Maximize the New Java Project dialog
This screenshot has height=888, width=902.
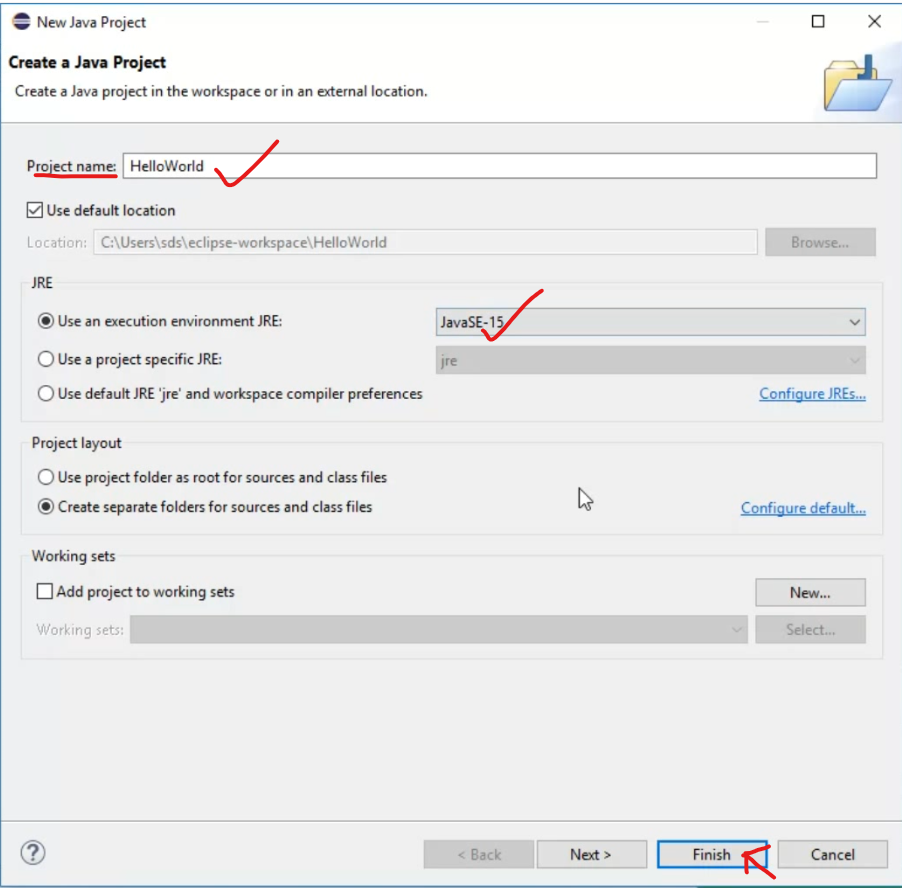tap(818, 21)
